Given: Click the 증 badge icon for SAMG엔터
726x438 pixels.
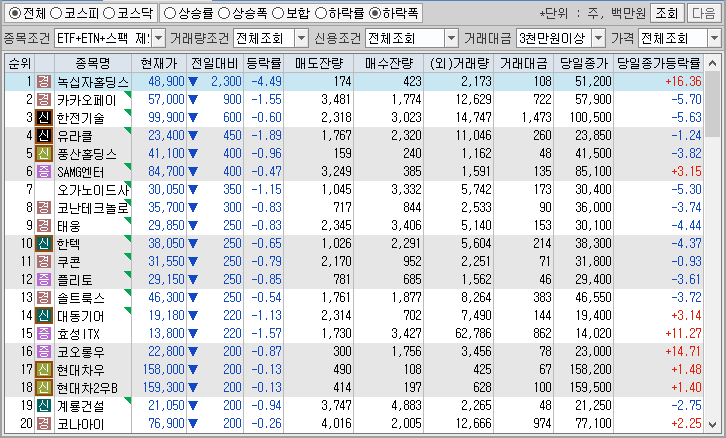Looking at the screenshot, I should click(x=44, y=171).
